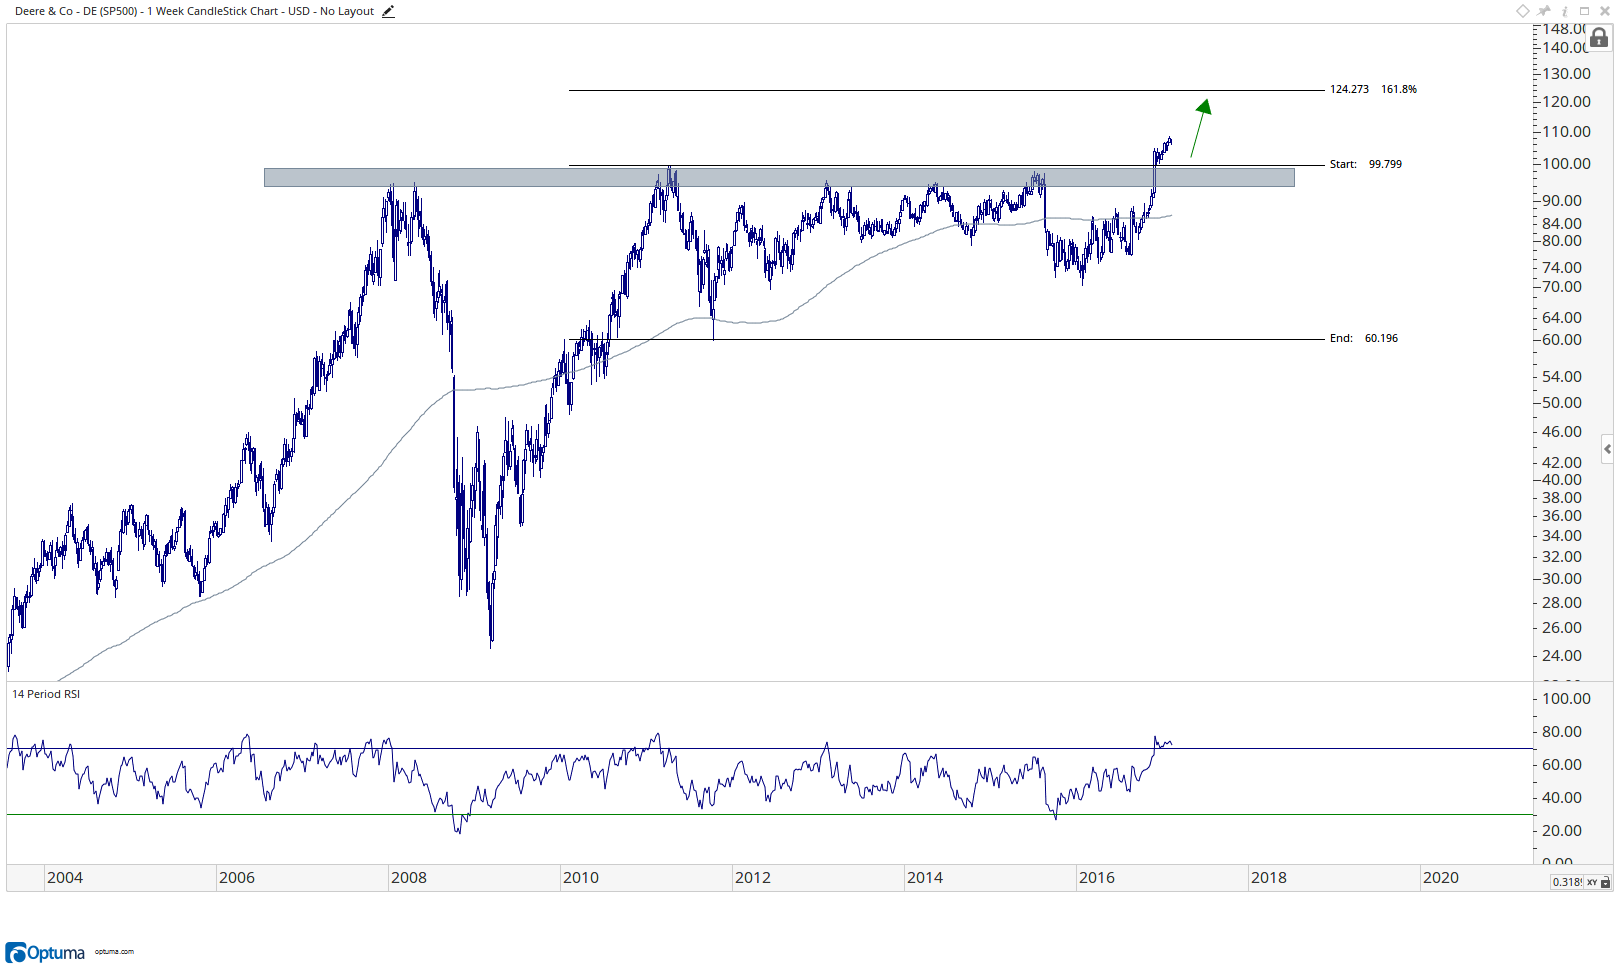The image size is (1620, 967).
Task: Click the RSI 80.00 scale label
Action: [x=1562, y=731]
